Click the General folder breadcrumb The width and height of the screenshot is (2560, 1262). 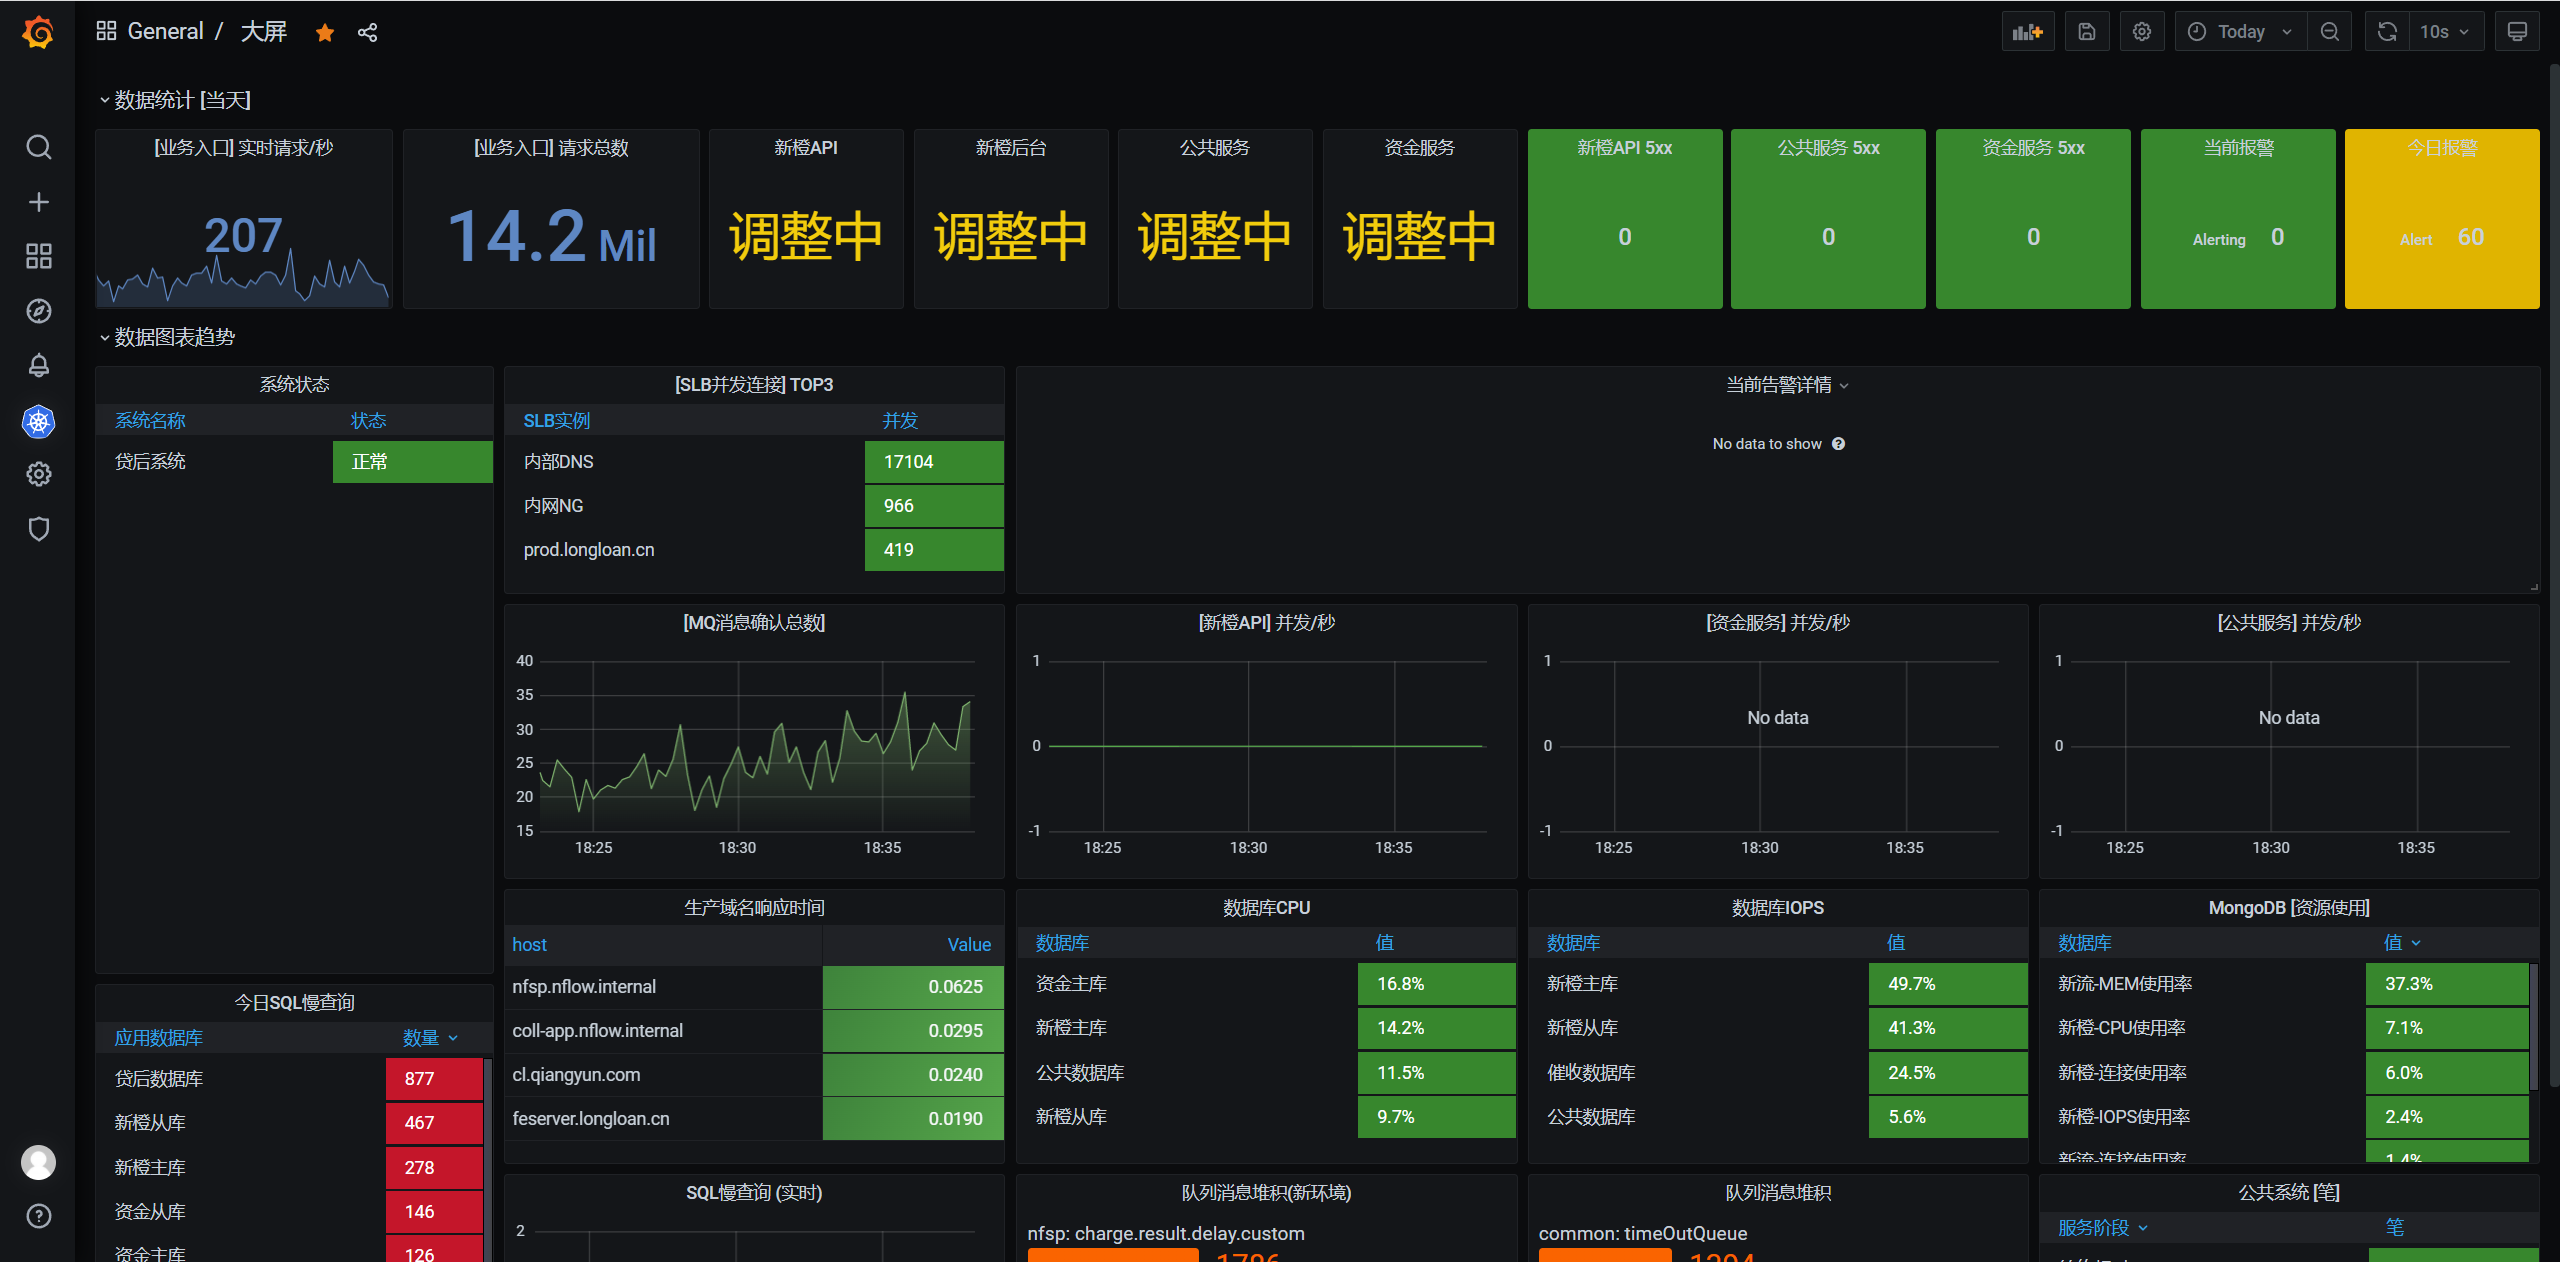tap(165, 32)
